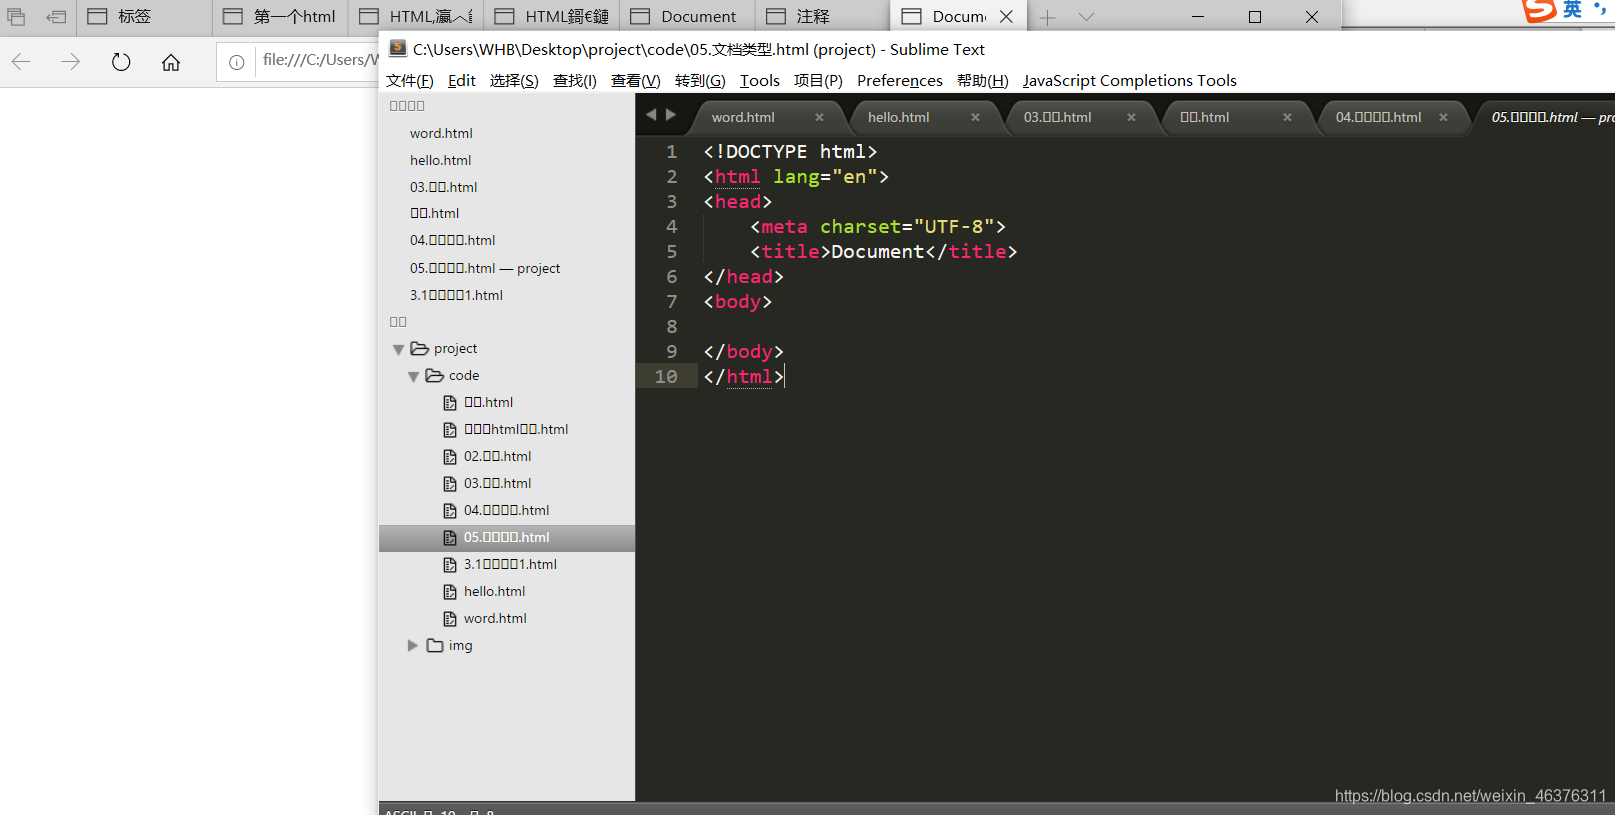Click the next tab arrow in Sublime

671,115
